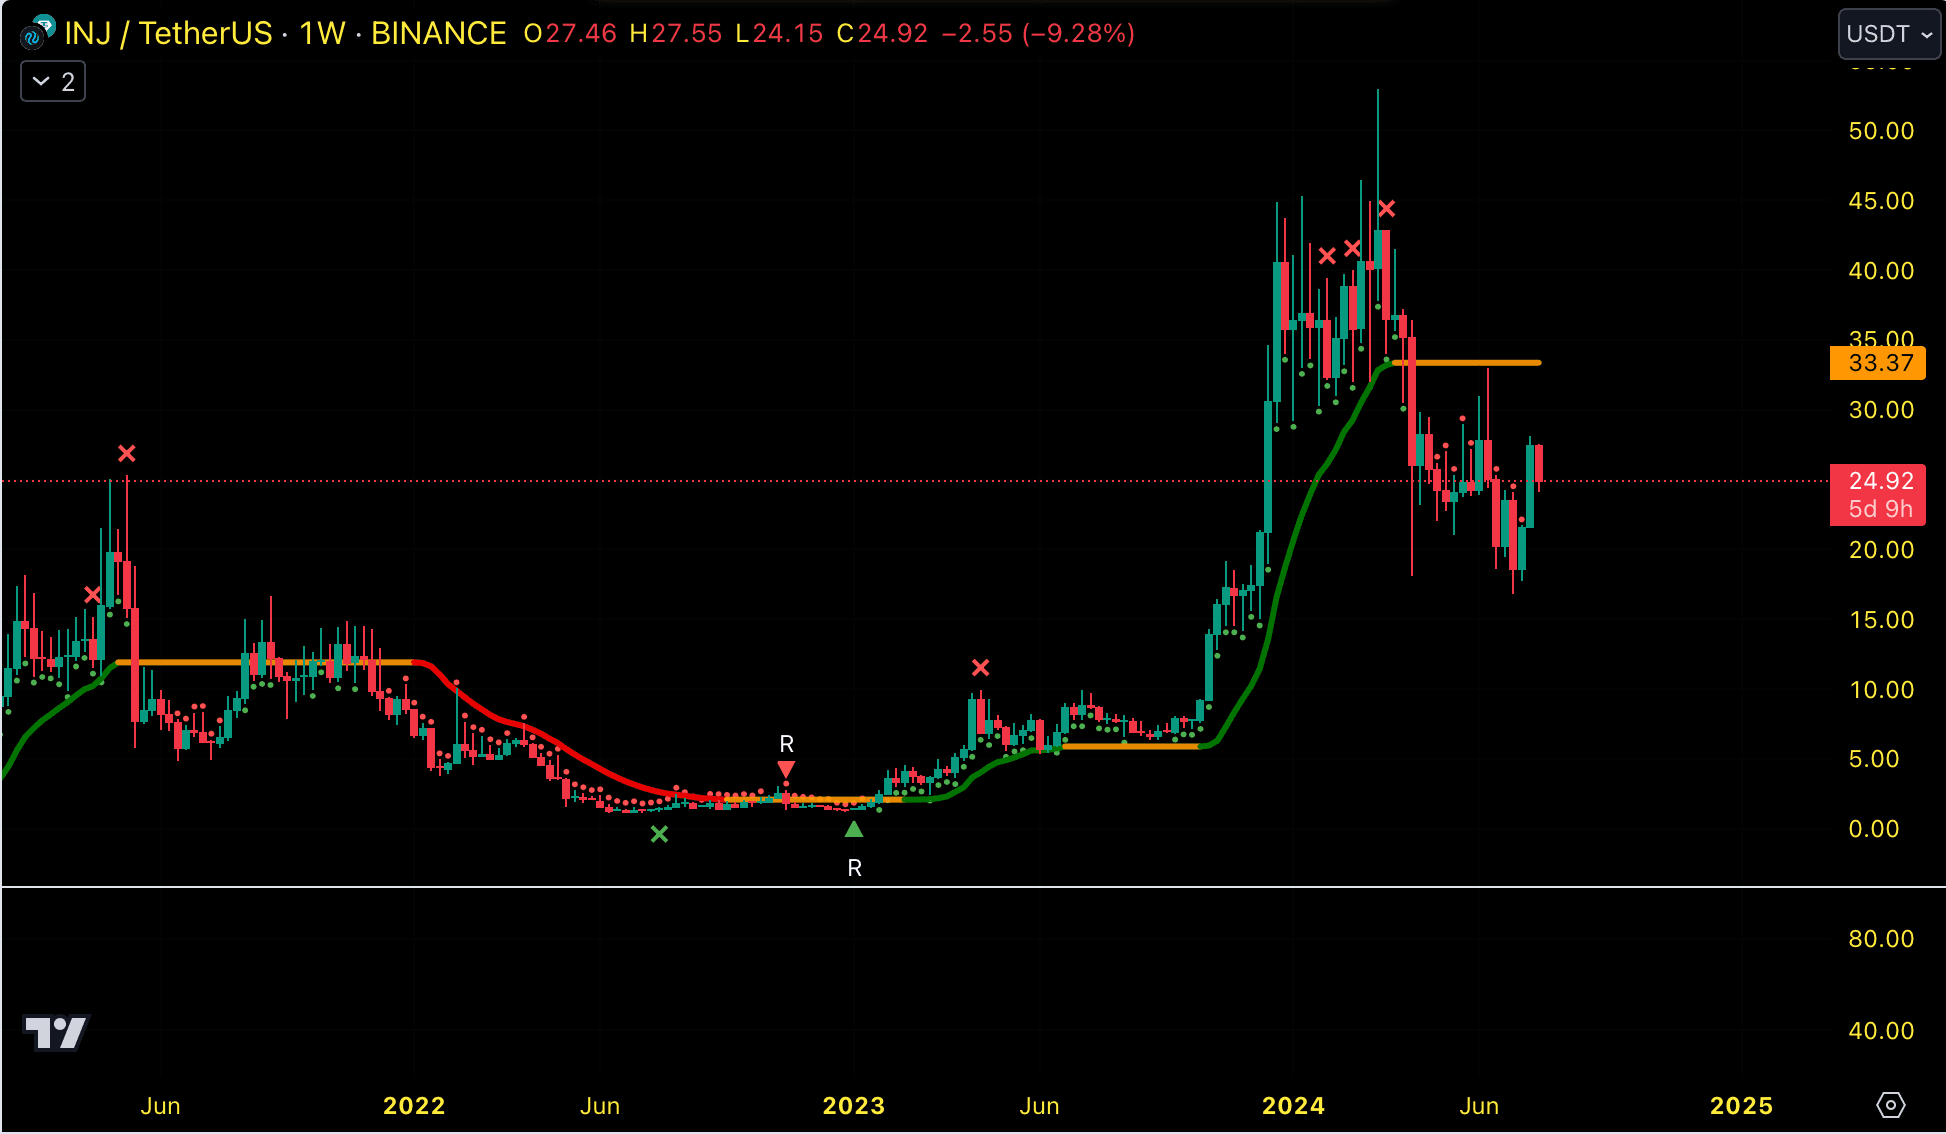This screenshot has width=1946, height=1134.
Task: Click the 1W timeframe label in the title
Action: (322, 33)
